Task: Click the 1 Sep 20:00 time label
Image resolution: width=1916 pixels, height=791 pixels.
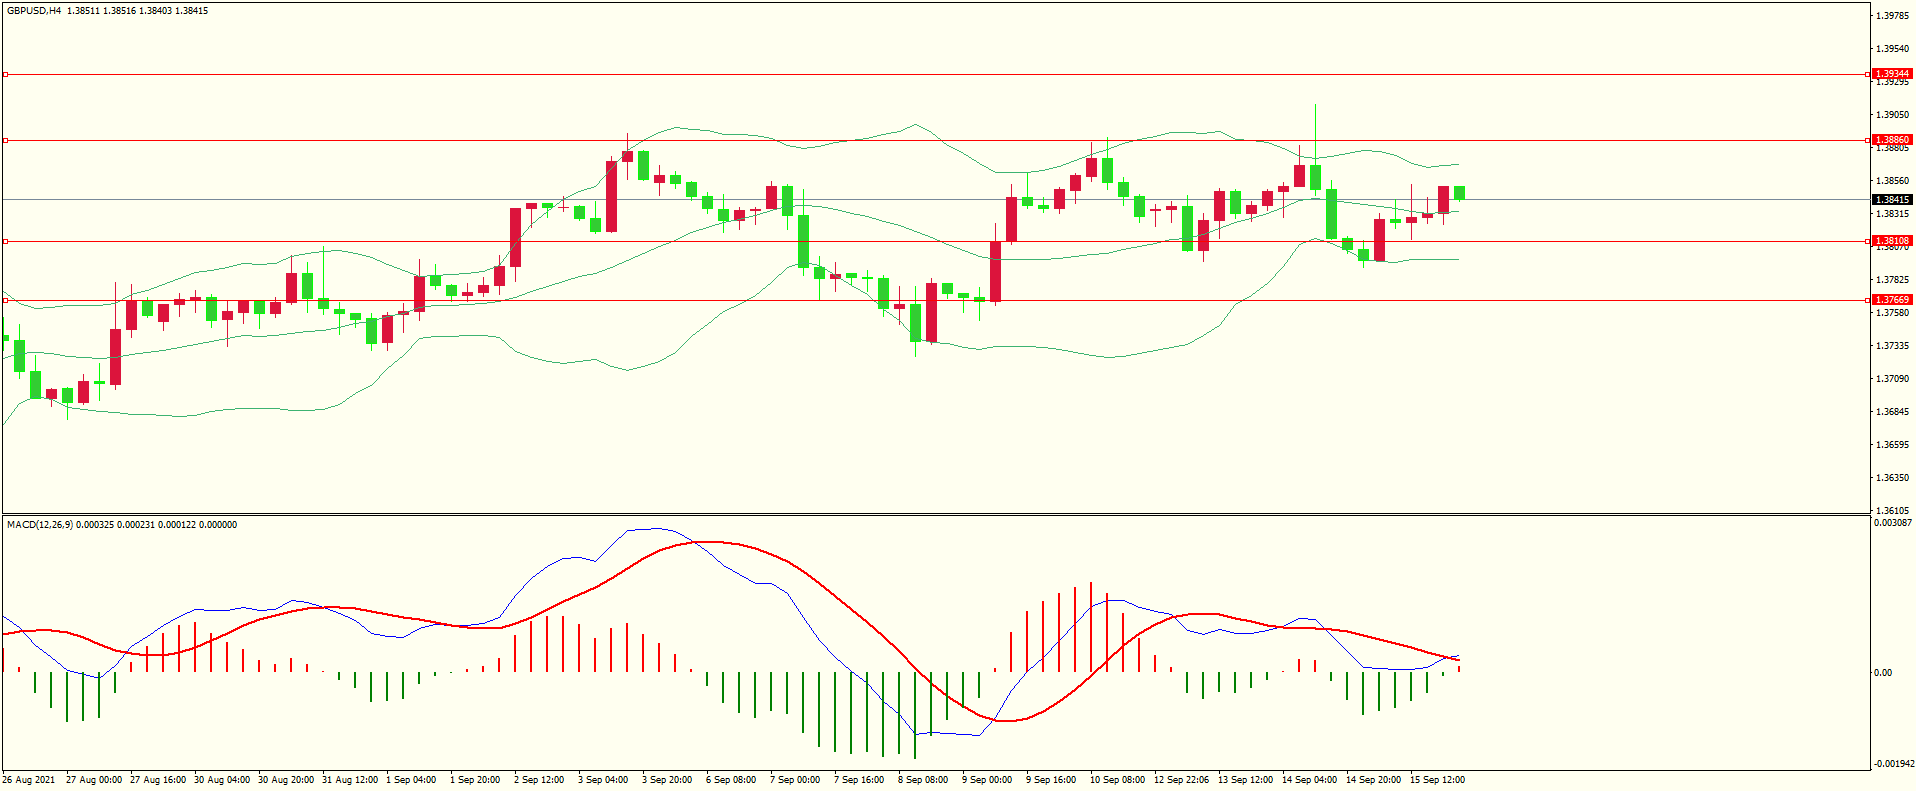Action: 475,780
